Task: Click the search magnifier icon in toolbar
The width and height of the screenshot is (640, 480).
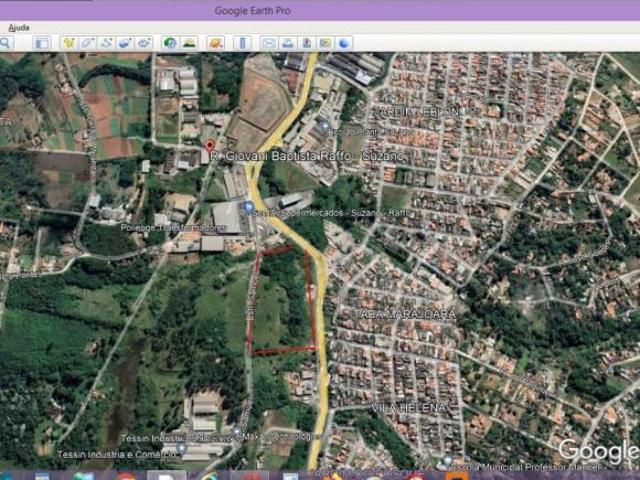Action: [x=5, y=43]
